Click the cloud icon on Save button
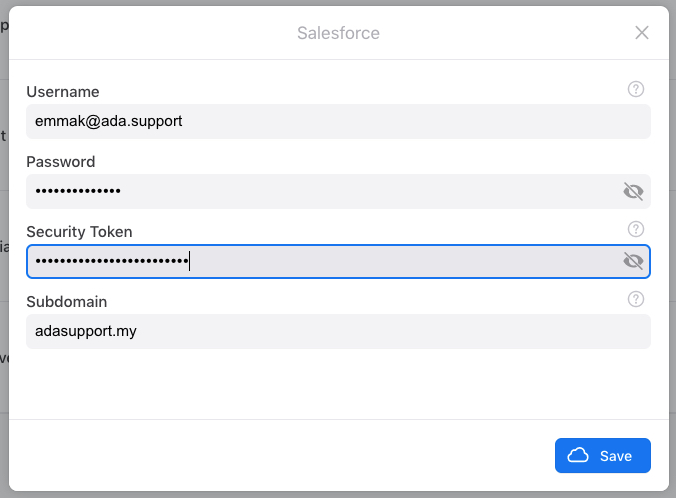Viewport: 676px width, 498px height. (x=578, y=455)
